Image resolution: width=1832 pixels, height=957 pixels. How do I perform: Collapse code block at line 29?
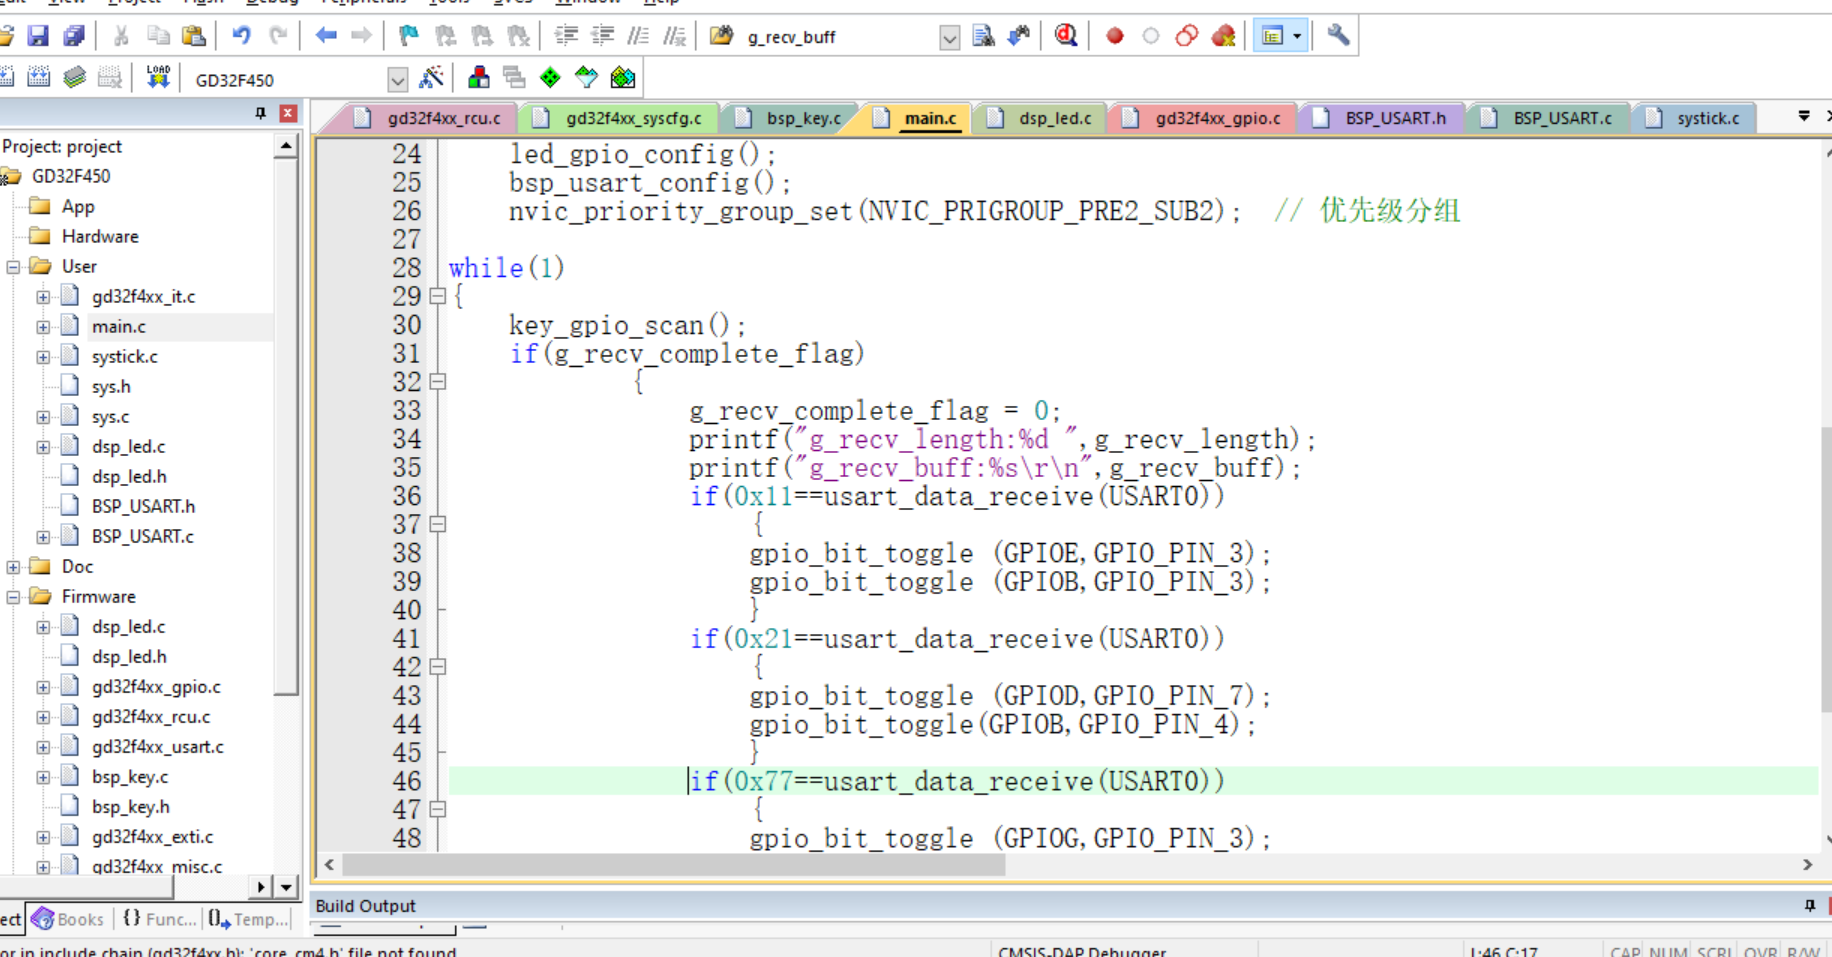click(437, 296)
